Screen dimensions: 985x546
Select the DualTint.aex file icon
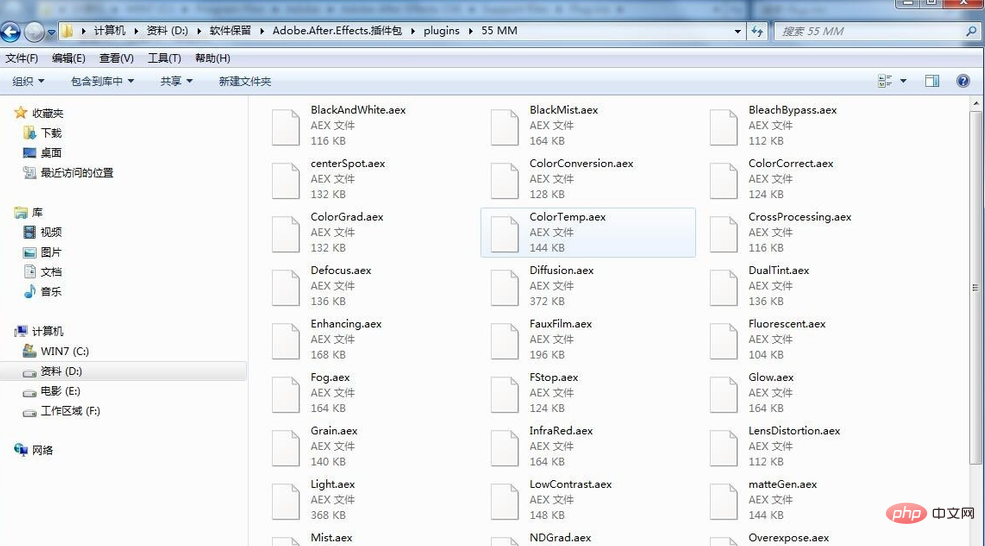(723, 287)
